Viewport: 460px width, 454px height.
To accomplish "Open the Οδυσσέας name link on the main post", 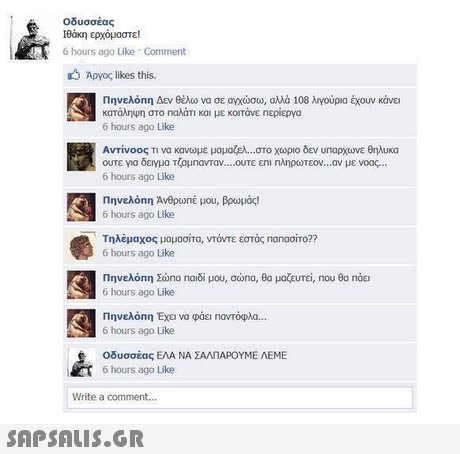I will (88, 22).
